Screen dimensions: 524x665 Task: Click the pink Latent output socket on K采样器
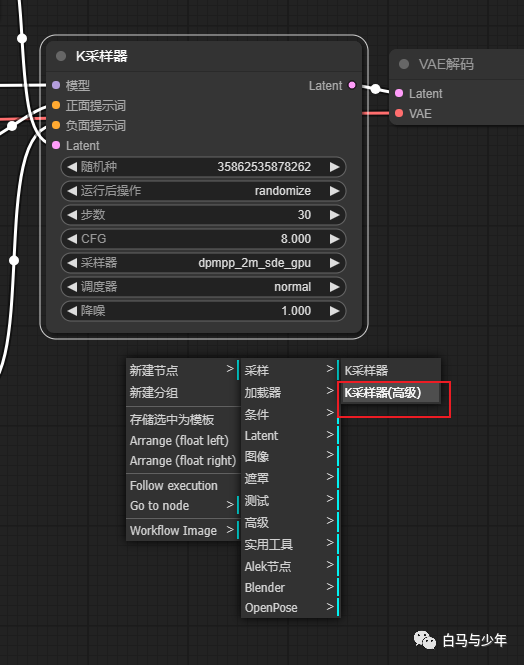tap(352, 85)
